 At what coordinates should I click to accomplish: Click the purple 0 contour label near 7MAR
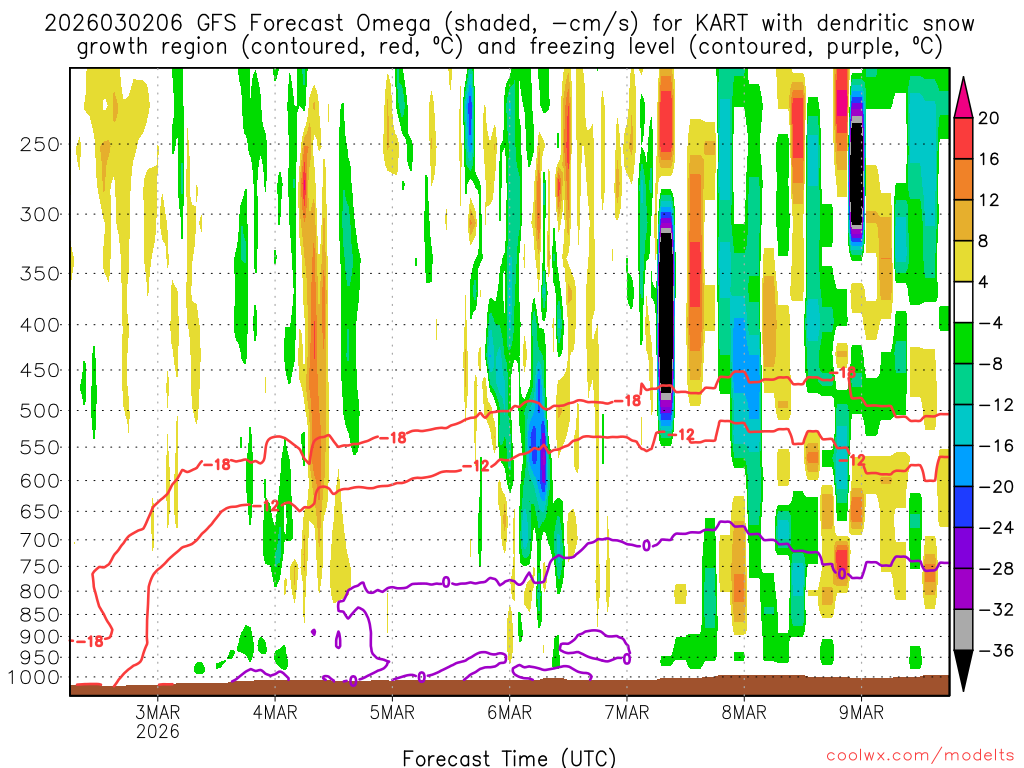(x=647, y=545)
